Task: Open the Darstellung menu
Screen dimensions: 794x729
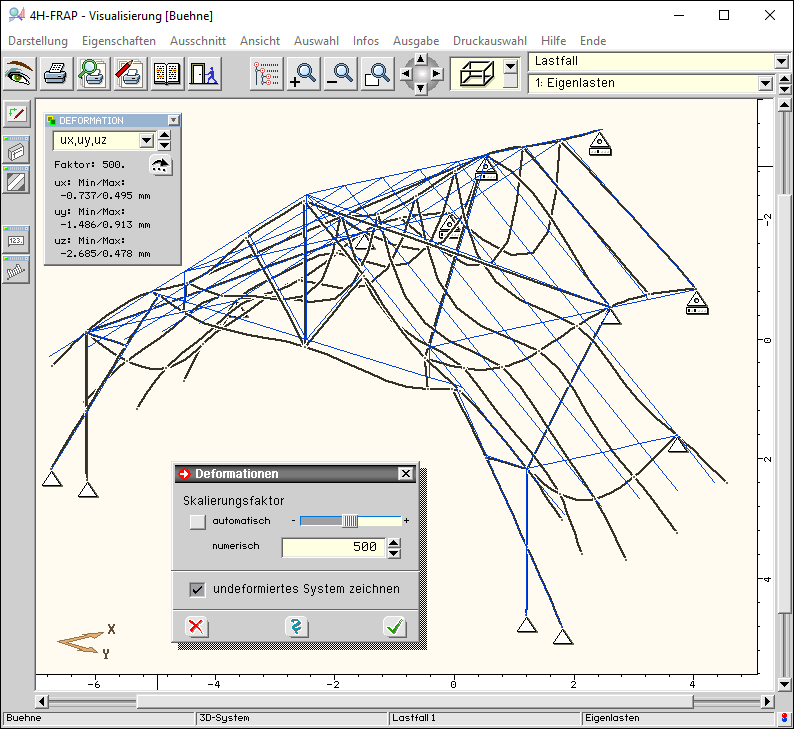Action: pos(38,41)
